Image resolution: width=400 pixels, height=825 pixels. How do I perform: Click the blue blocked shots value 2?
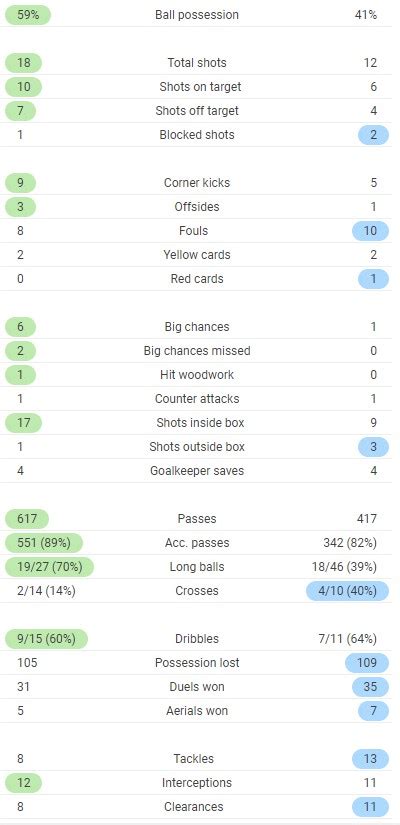tap(373, 135)
